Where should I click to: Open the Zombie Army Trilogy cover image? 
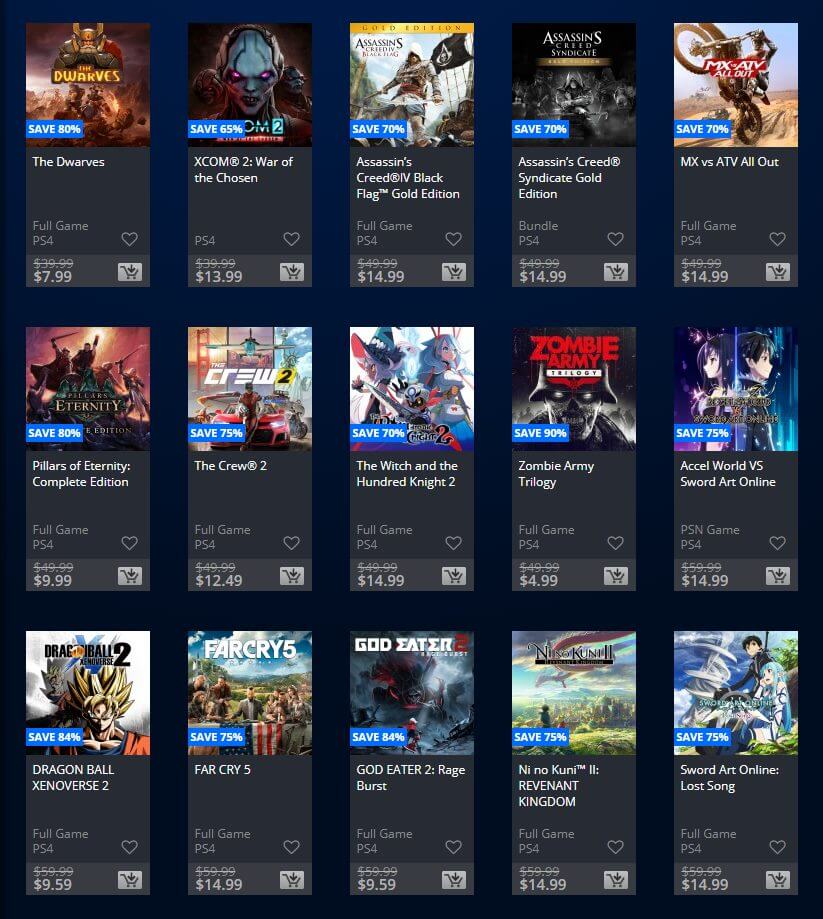click(574, 389)
